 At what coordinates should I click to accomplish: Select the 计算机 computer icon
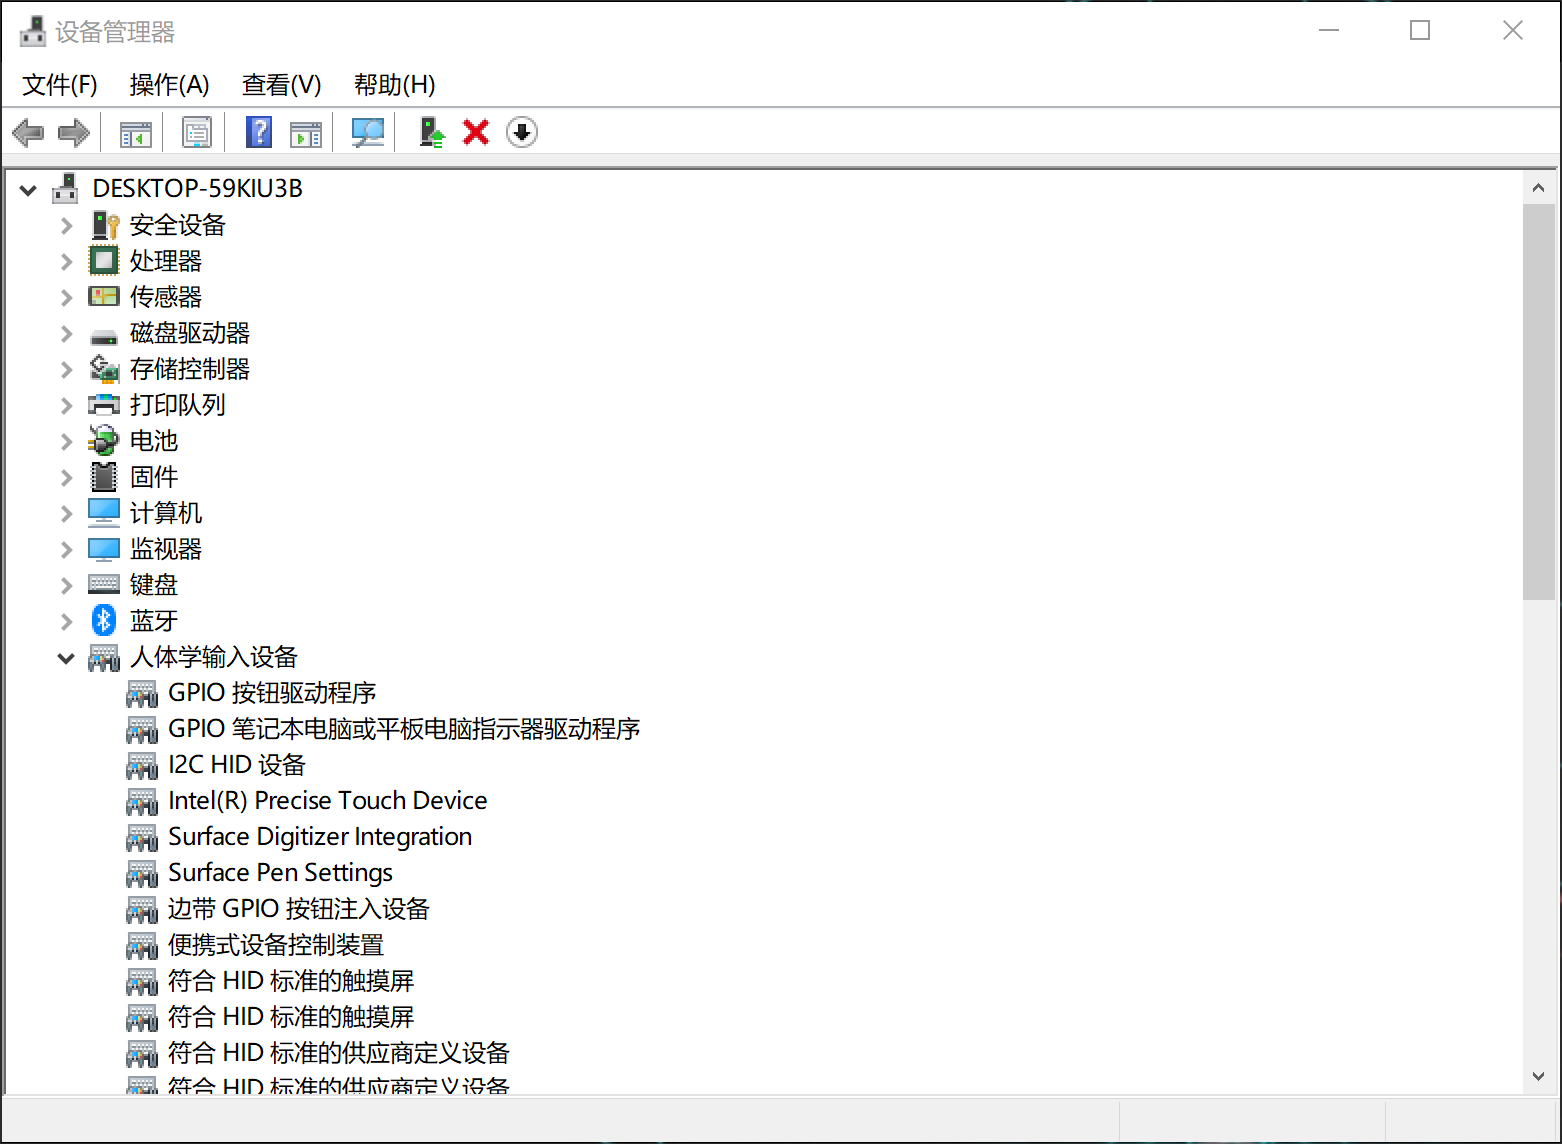(104, 513)
